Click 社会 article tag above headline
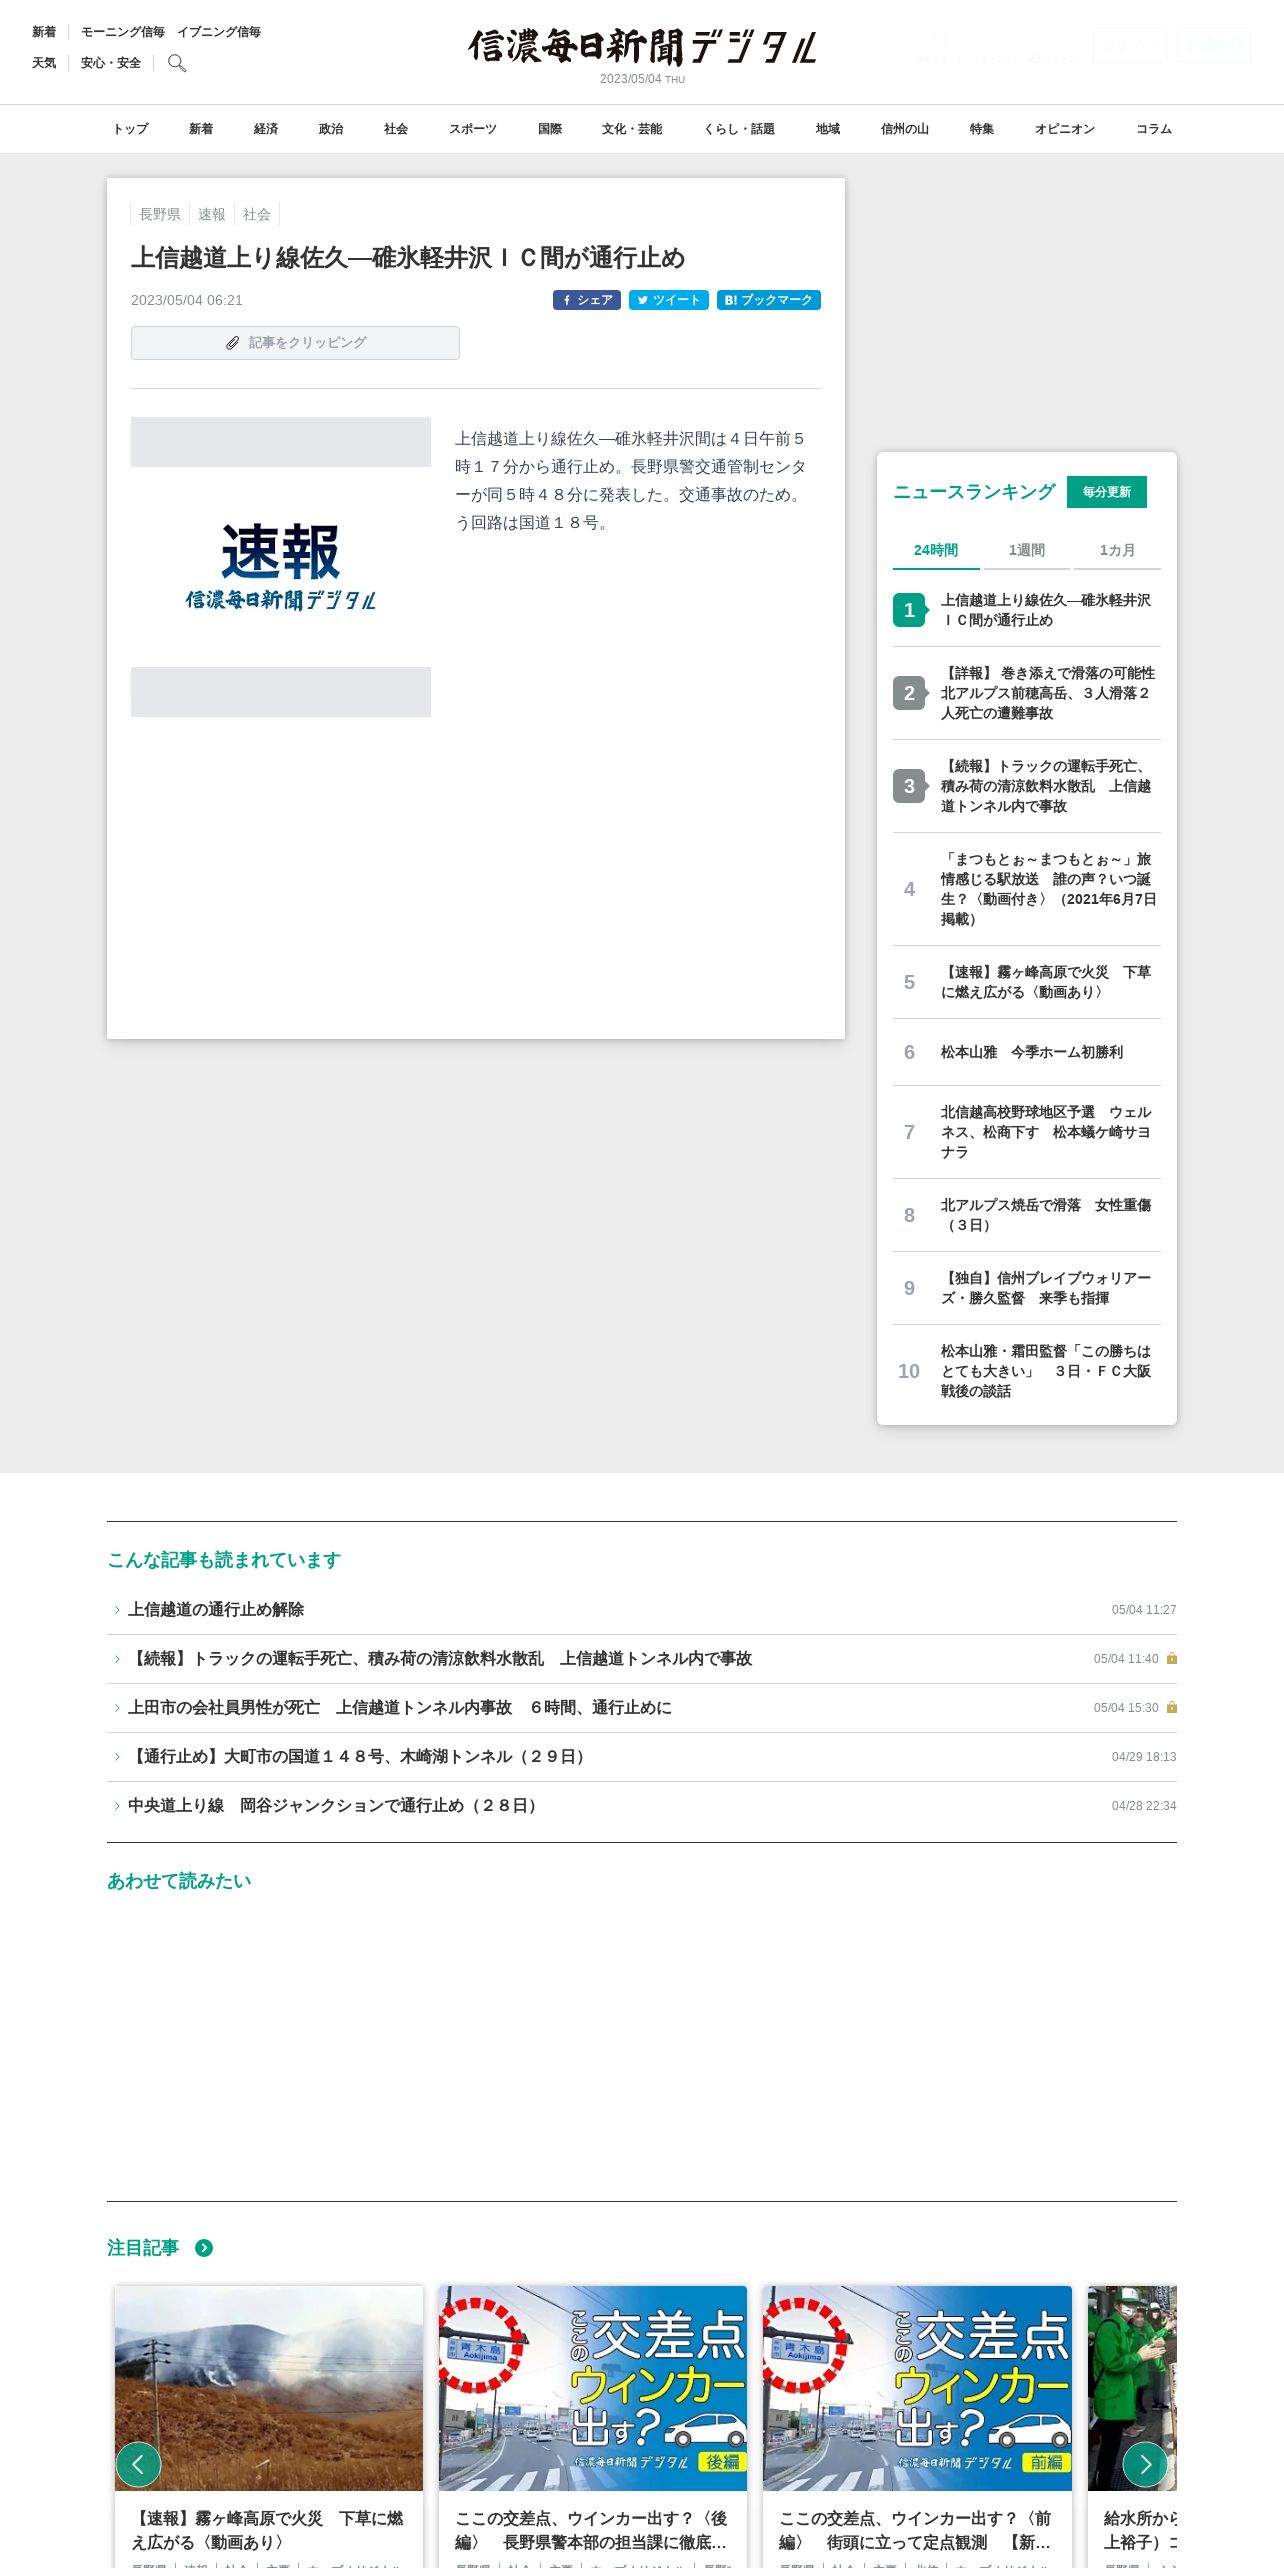Screen dimensions: 1284x2568 pyautogui.click(x=257, y=214)
